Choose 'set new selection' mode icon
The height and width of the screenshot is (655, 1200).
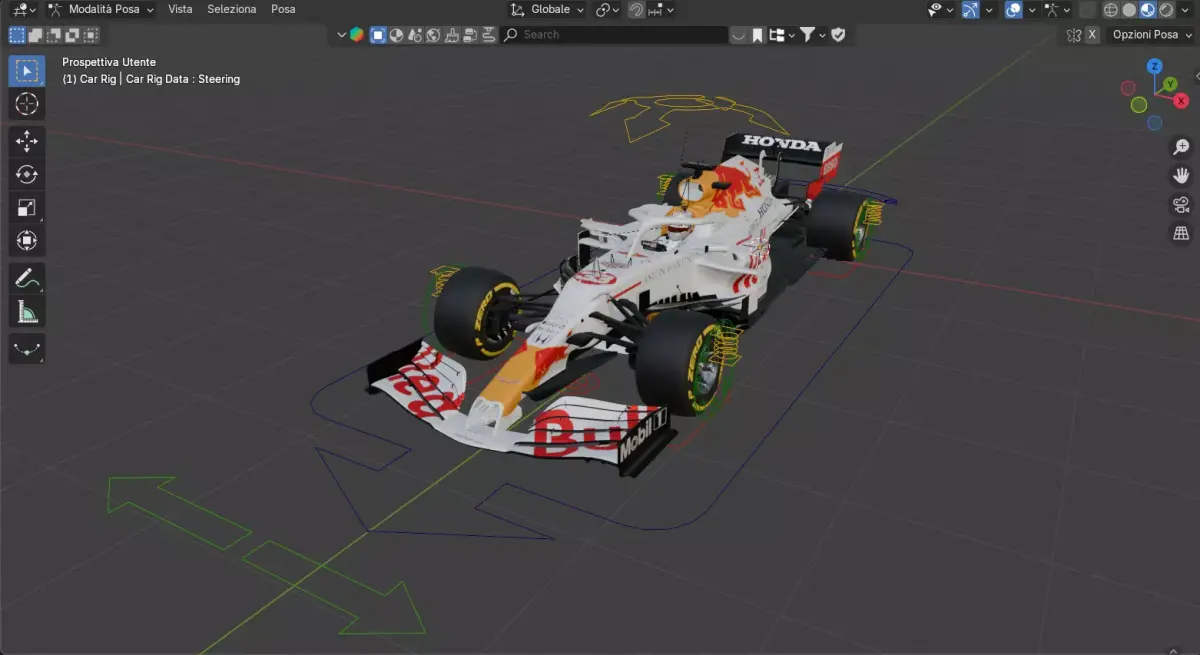[x=17, y=35]
